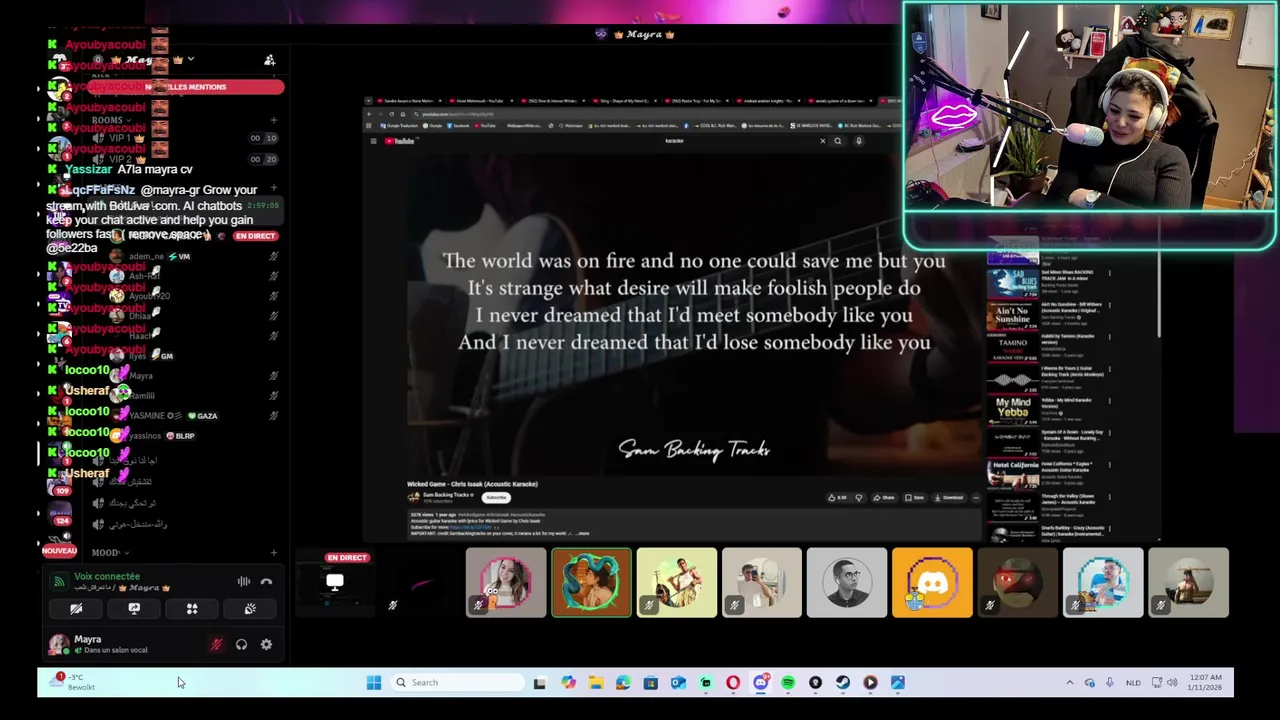Click the Voix connectée signal icon
This screenshot has width=1280, height=720.
point(59,581)
